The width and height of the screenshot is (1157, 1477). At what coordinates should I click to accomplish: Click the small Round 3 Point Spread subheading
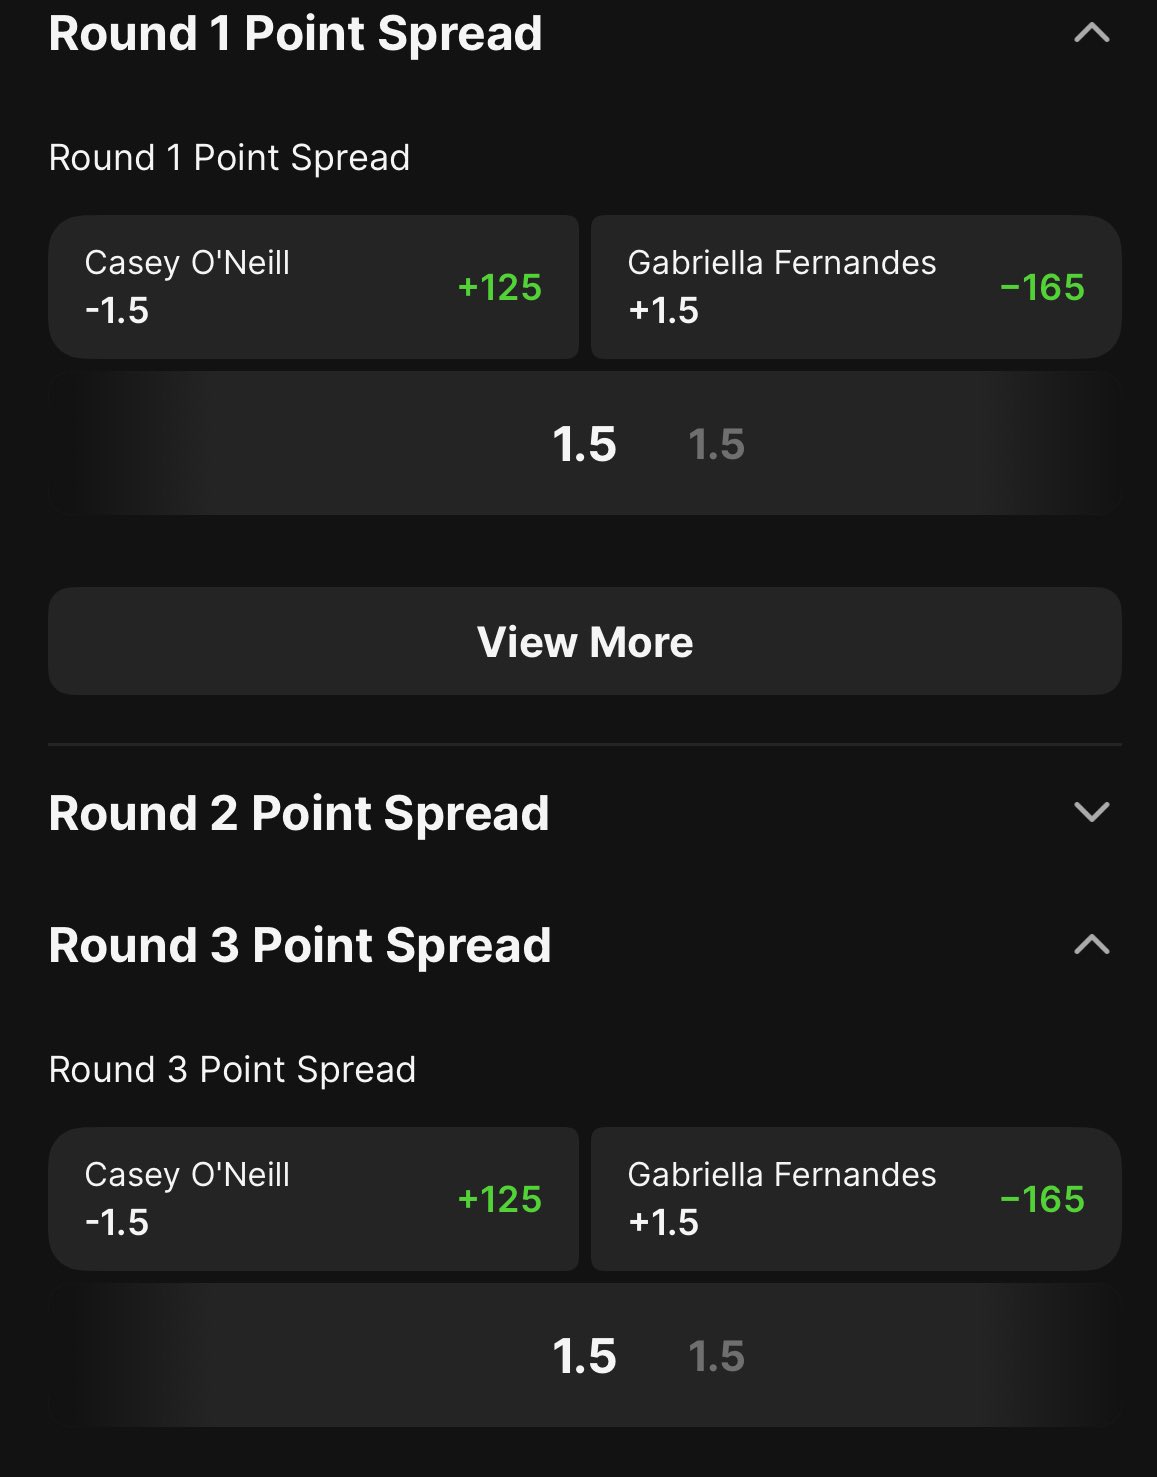[232, 1070]
